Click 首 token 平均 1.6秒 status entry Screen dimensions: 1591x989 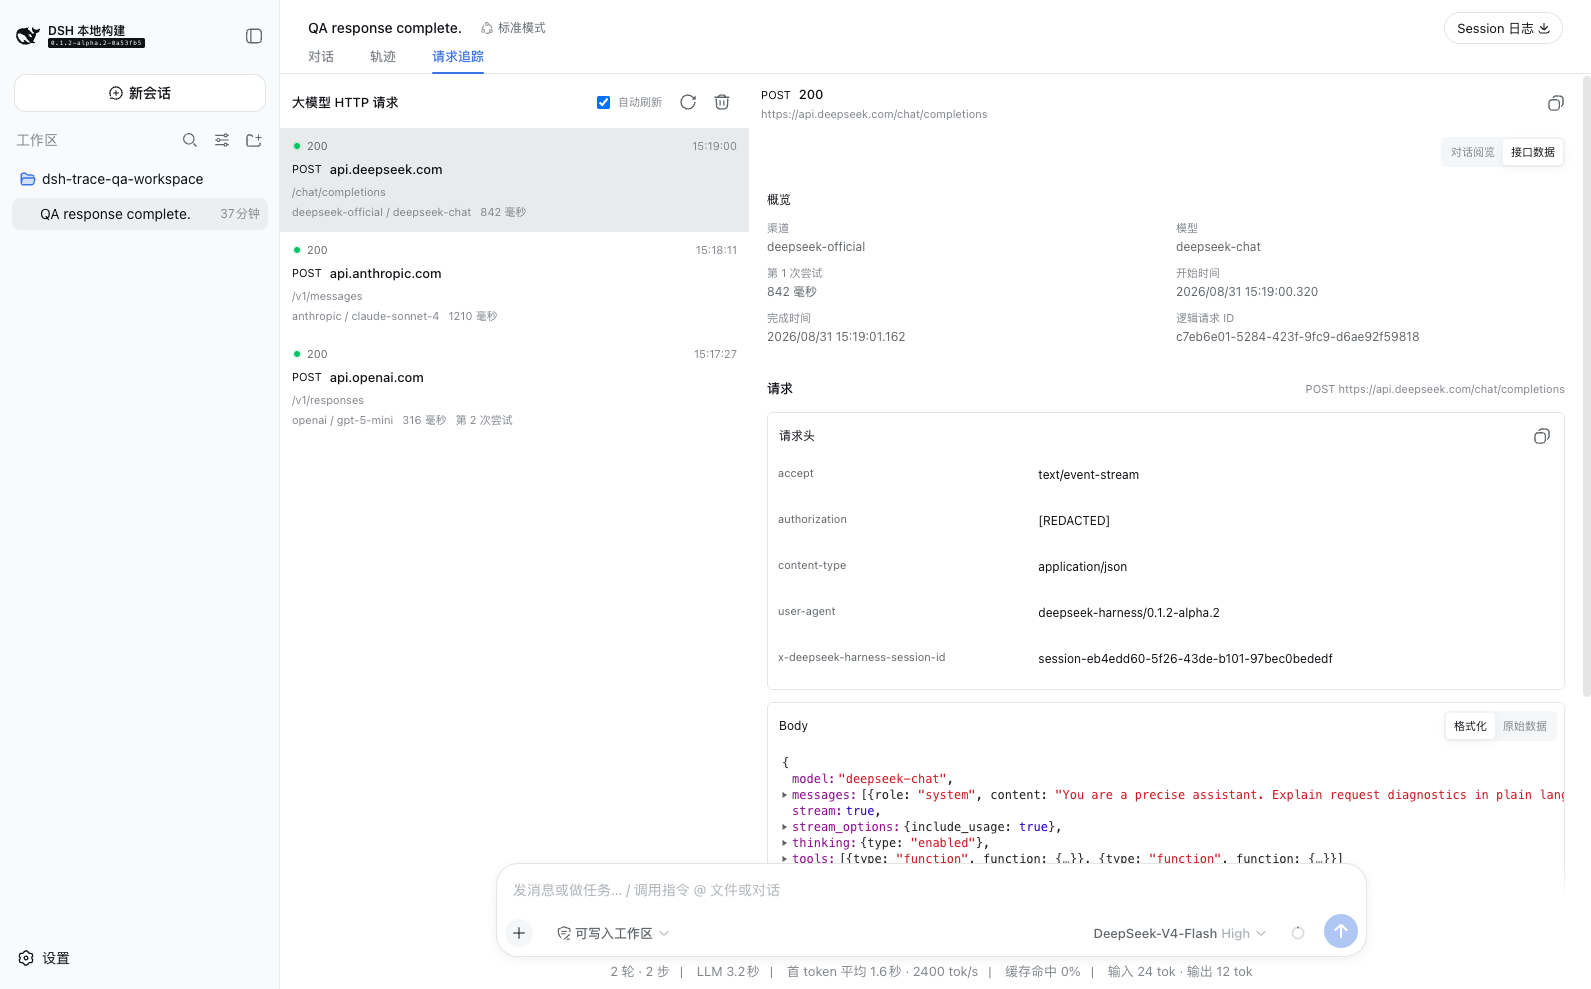coord(882,971)
